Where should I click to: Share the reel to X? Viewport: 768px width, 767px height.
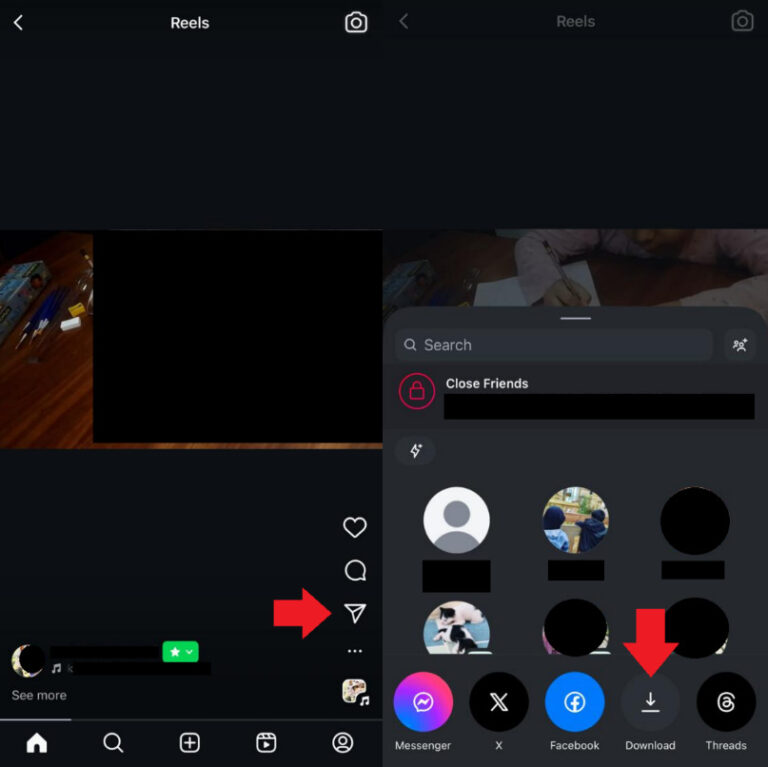[x=499, y=702]
